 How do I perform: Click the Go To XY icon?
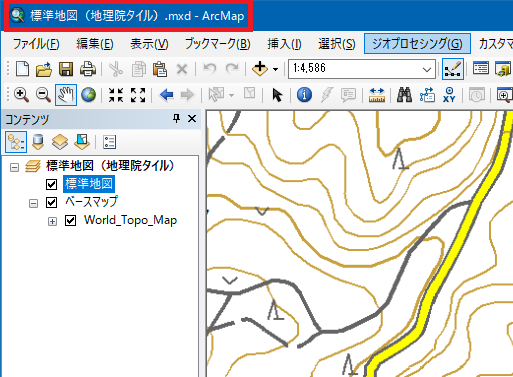(x=449, y=95)
